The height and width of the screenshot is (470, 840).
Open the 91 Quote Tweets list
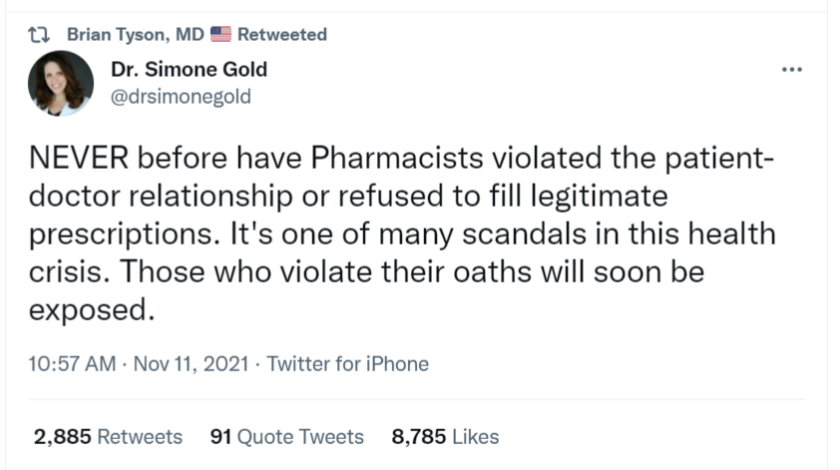287,437
